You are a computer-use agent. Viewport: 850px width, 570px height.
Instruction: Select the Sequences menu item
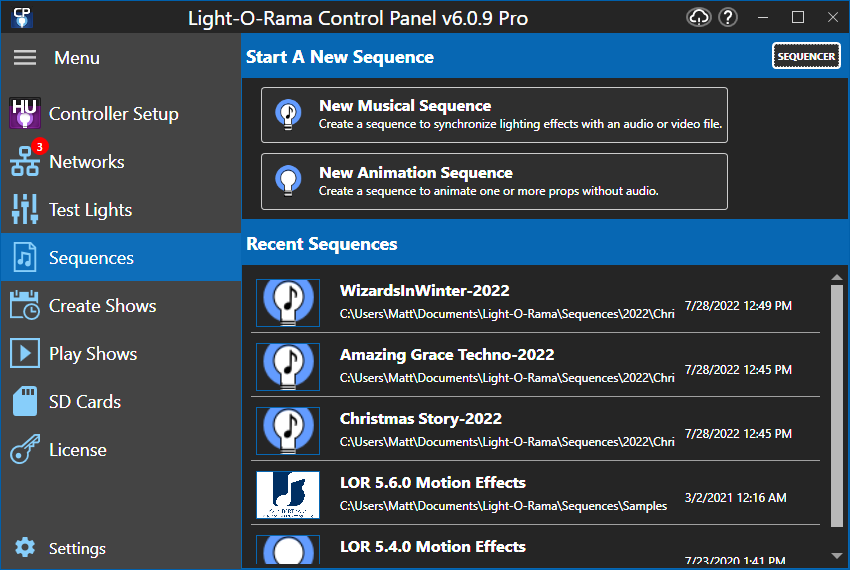click(x=121, y=257)
